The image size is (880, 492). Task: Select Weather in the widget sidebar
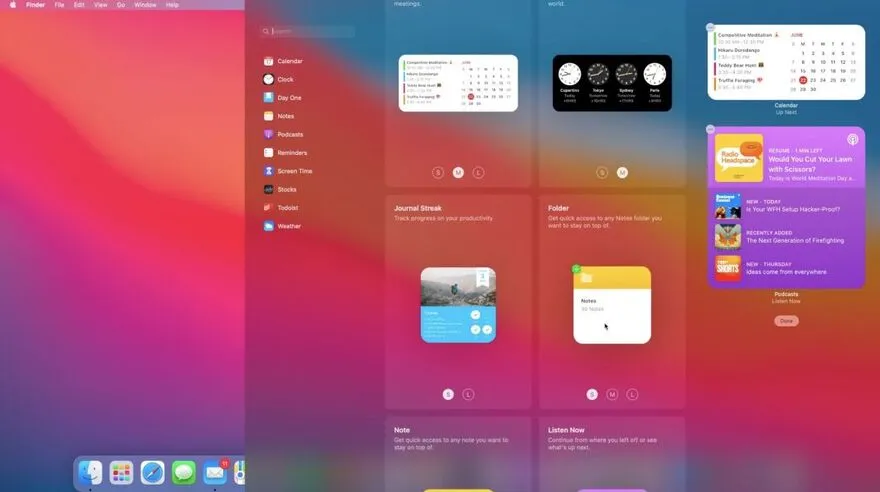point(282,226)
